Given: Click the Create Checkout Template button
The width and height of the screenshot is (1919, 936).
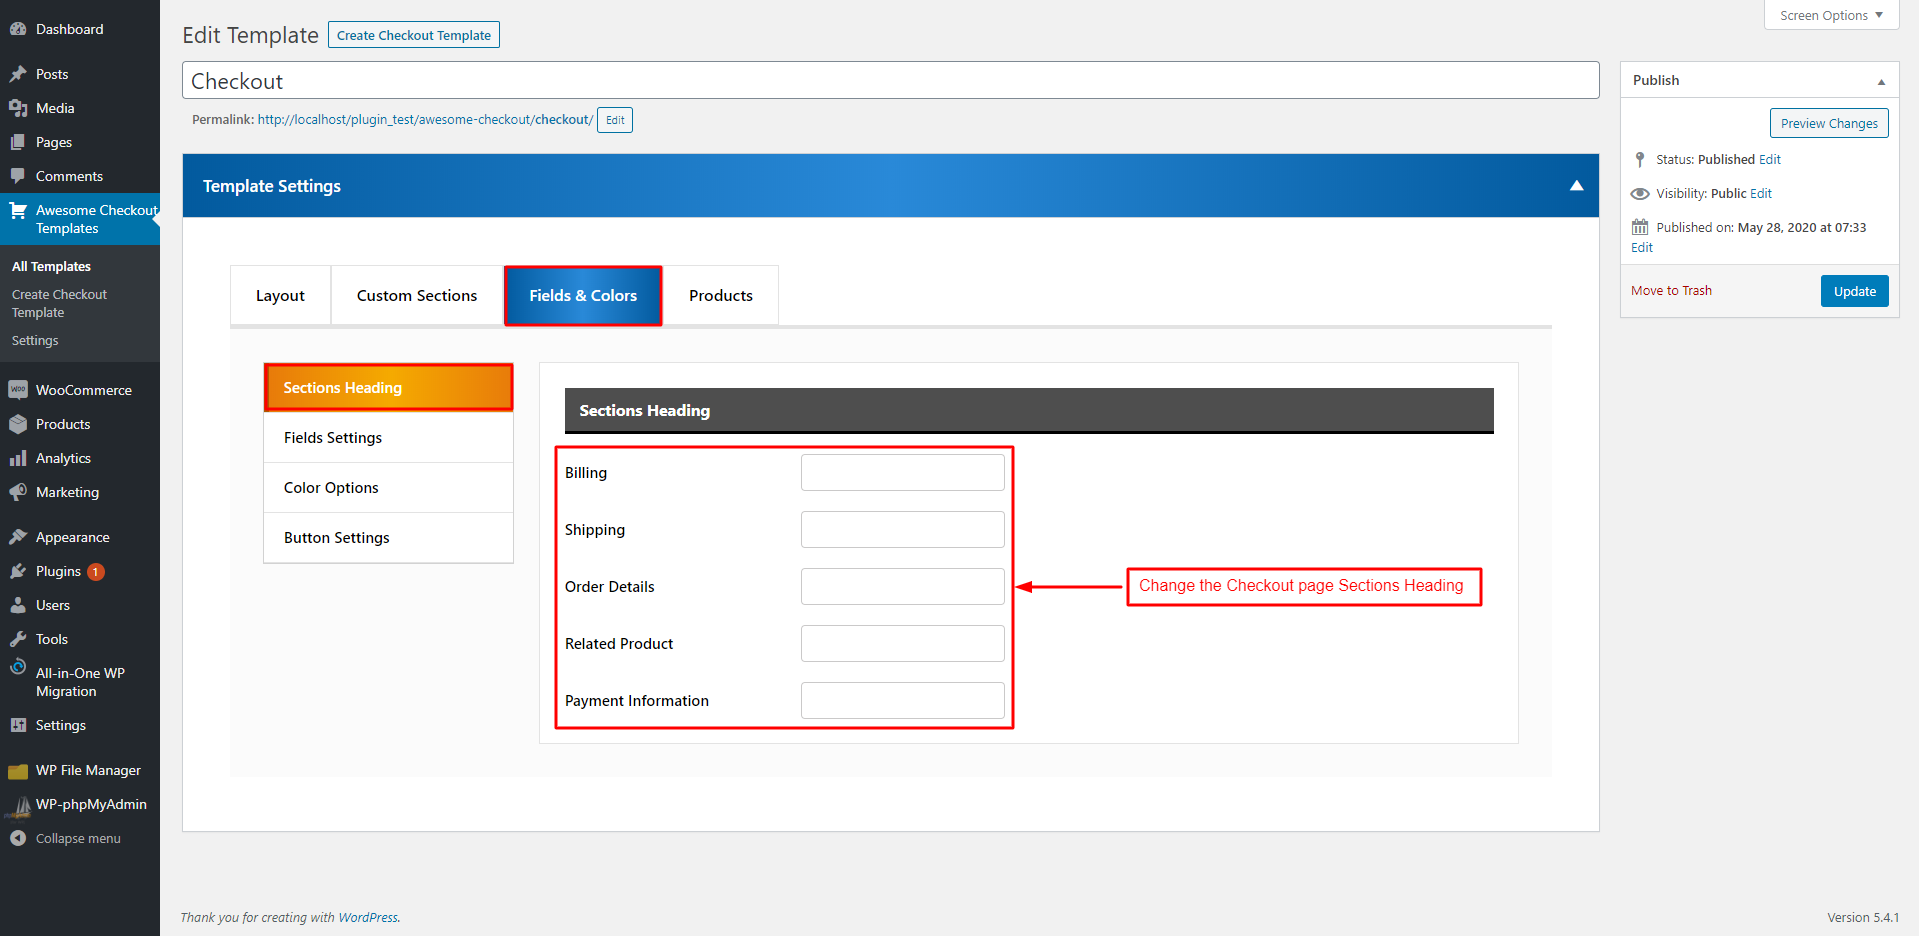Looking at the screenshot, I should click(414, 35).
